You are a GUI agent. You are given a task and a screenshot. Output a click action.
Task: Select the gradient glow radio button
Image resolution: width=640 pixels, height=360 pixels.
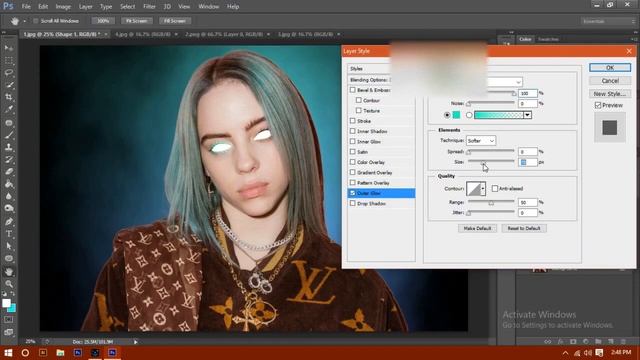click(x=469, y=115)
